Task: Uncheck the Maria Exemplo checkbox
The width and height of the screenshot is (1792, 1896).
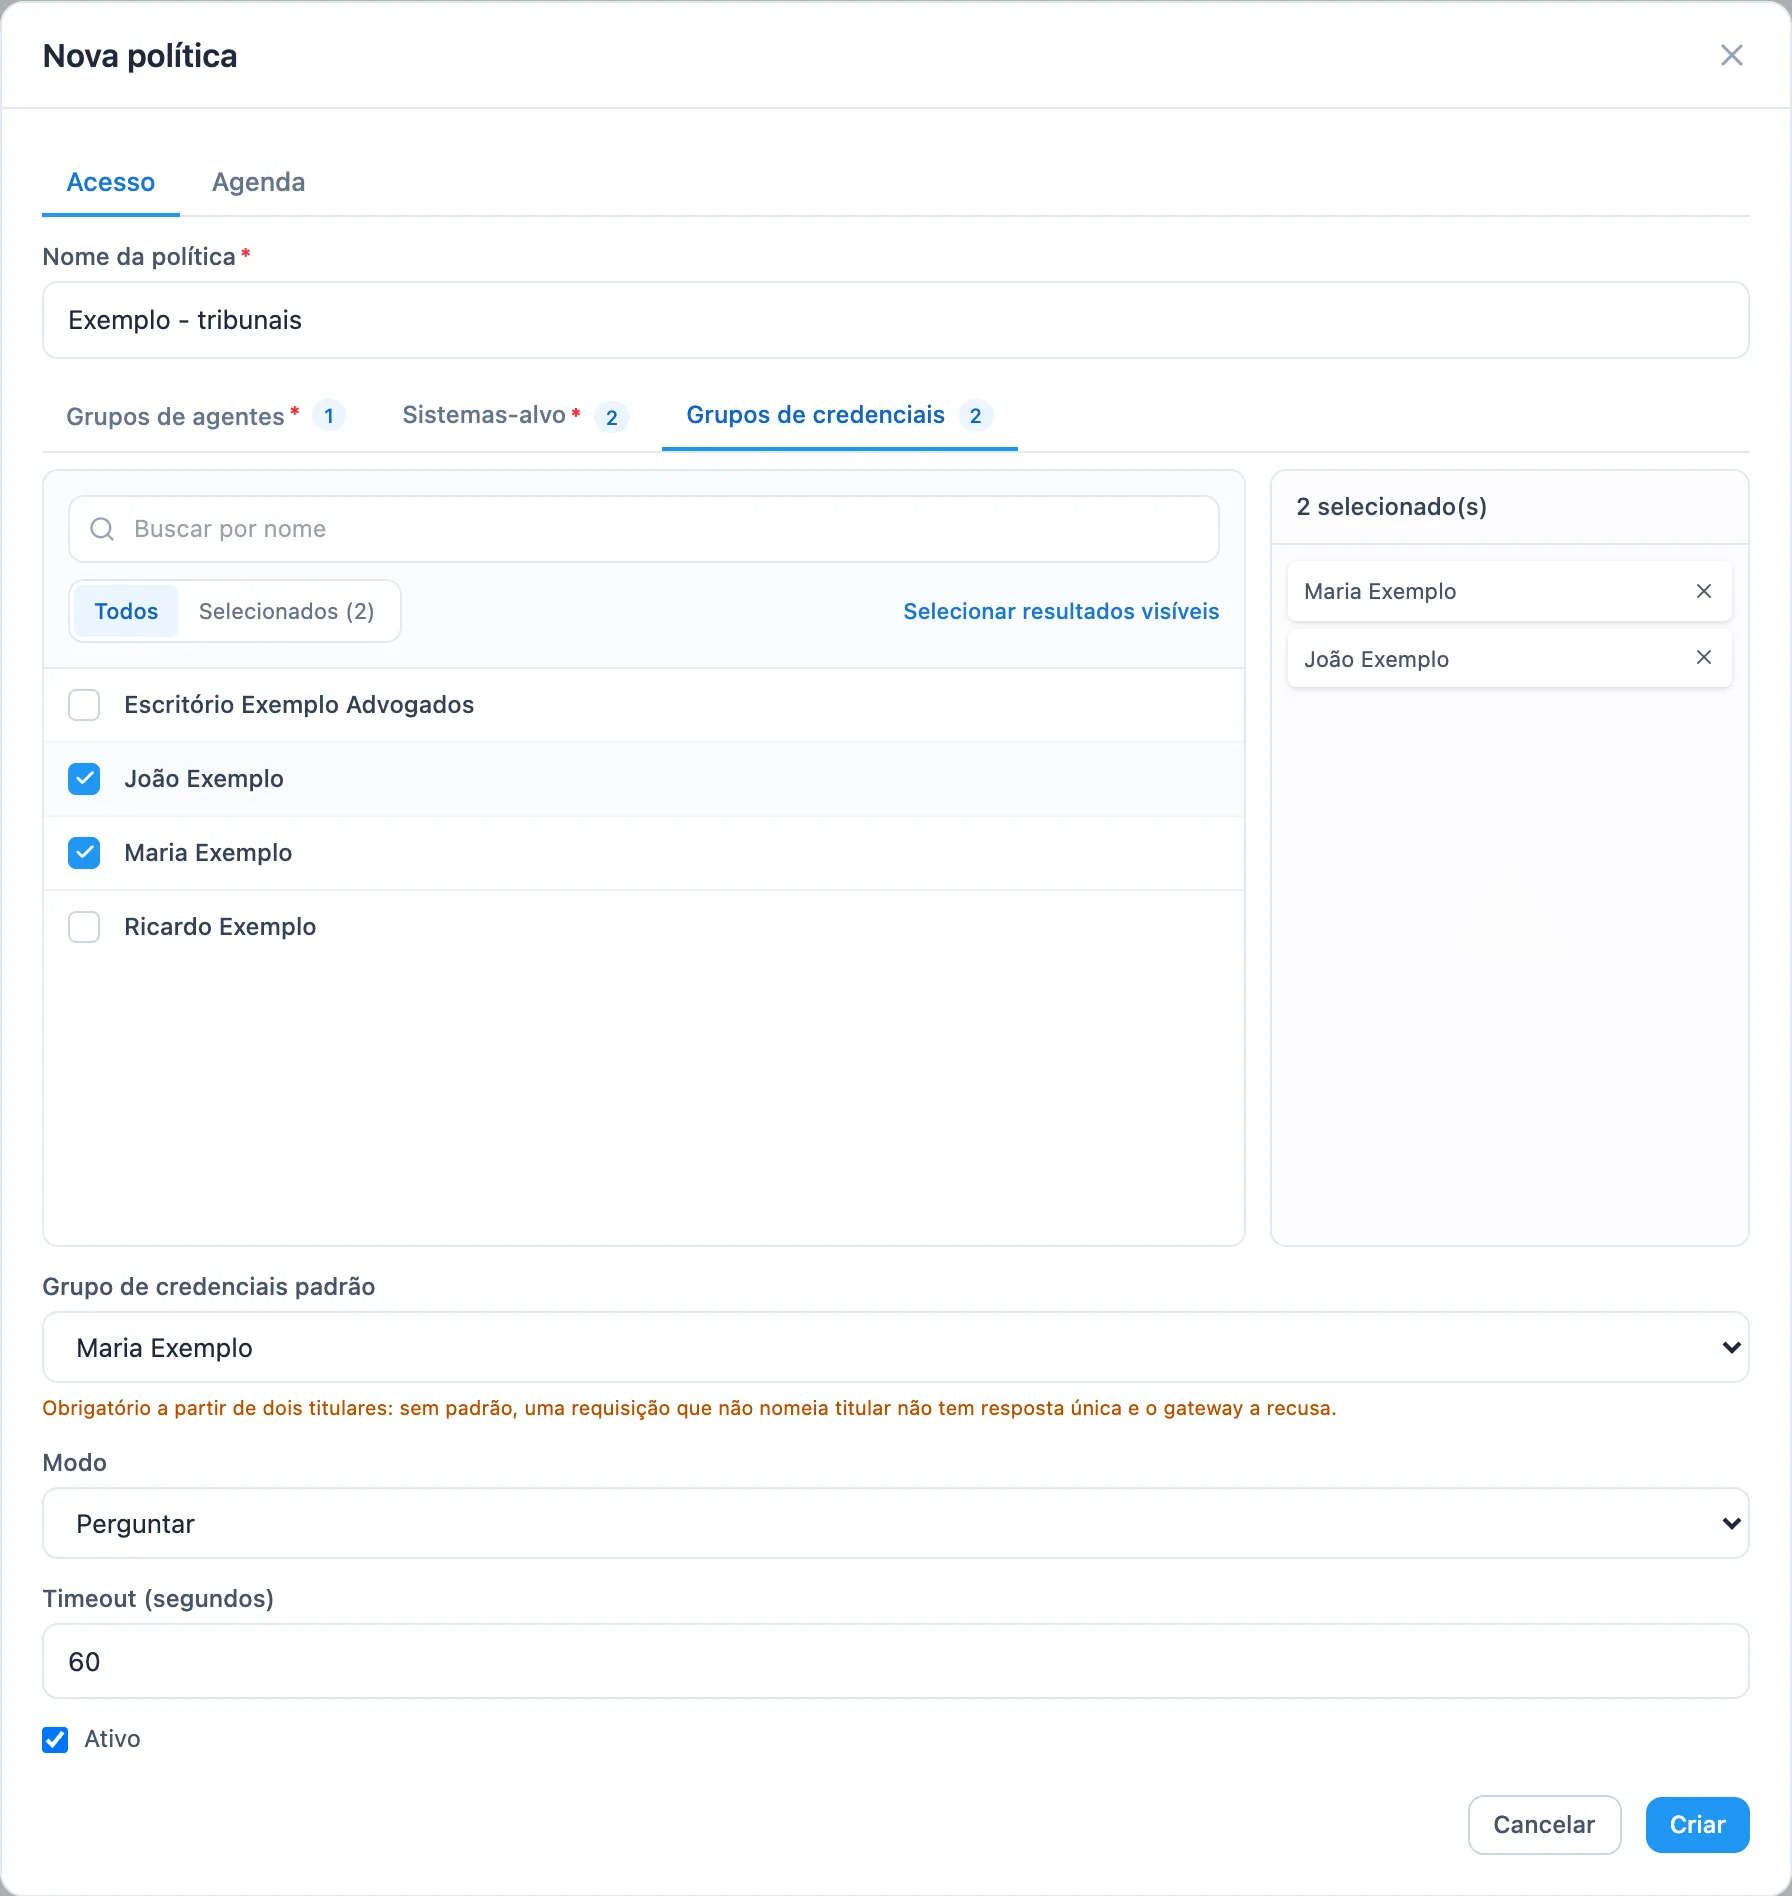Action: click(84, 853)
